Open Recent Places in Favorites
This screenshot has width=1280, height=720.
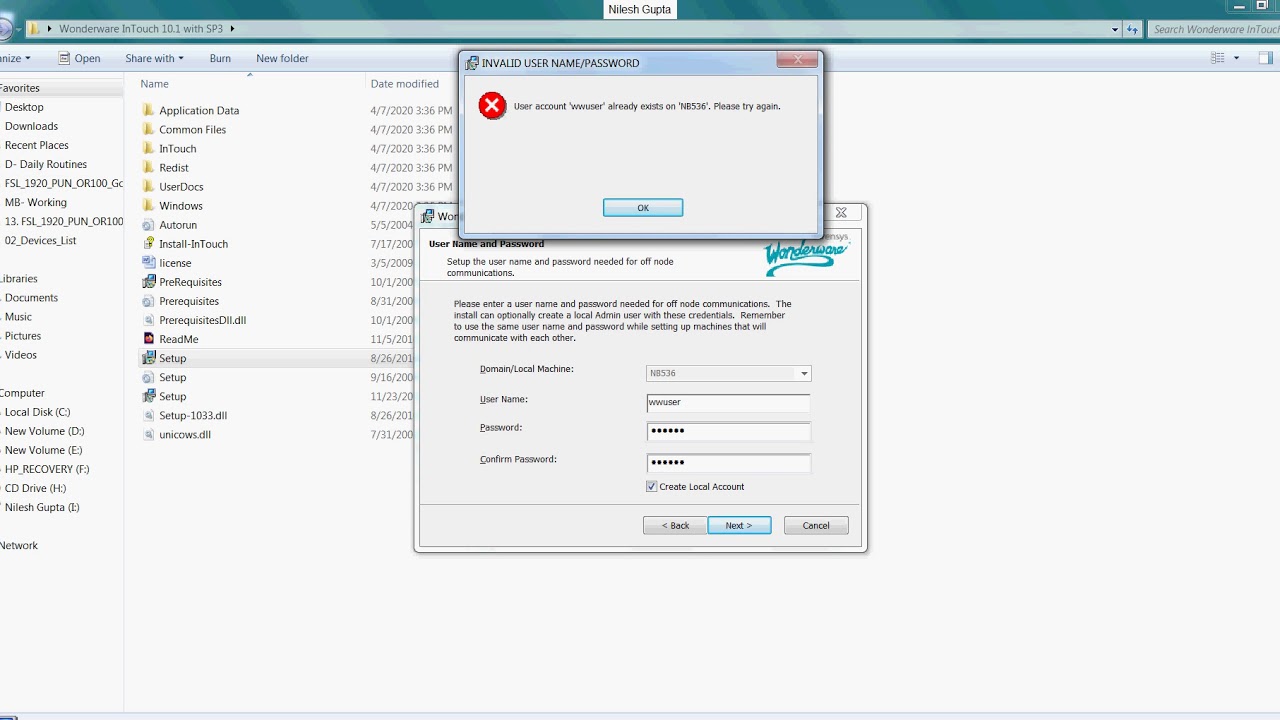point(36,145)
